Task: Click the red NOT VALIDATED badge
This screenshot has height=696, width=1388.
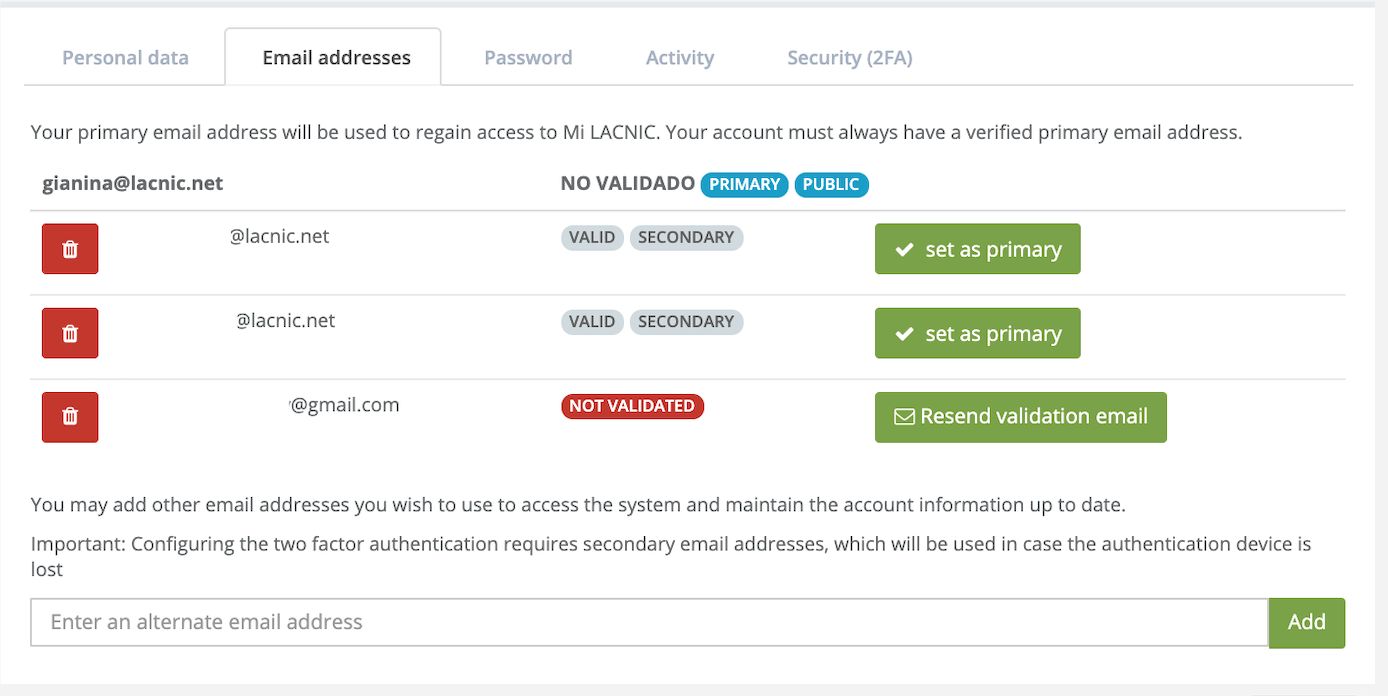Action: pos(632,406)
